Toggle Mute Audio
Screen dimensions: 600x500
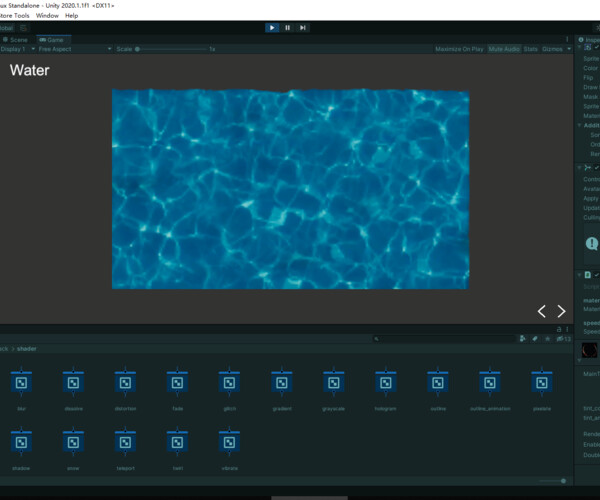pos(504,49)
